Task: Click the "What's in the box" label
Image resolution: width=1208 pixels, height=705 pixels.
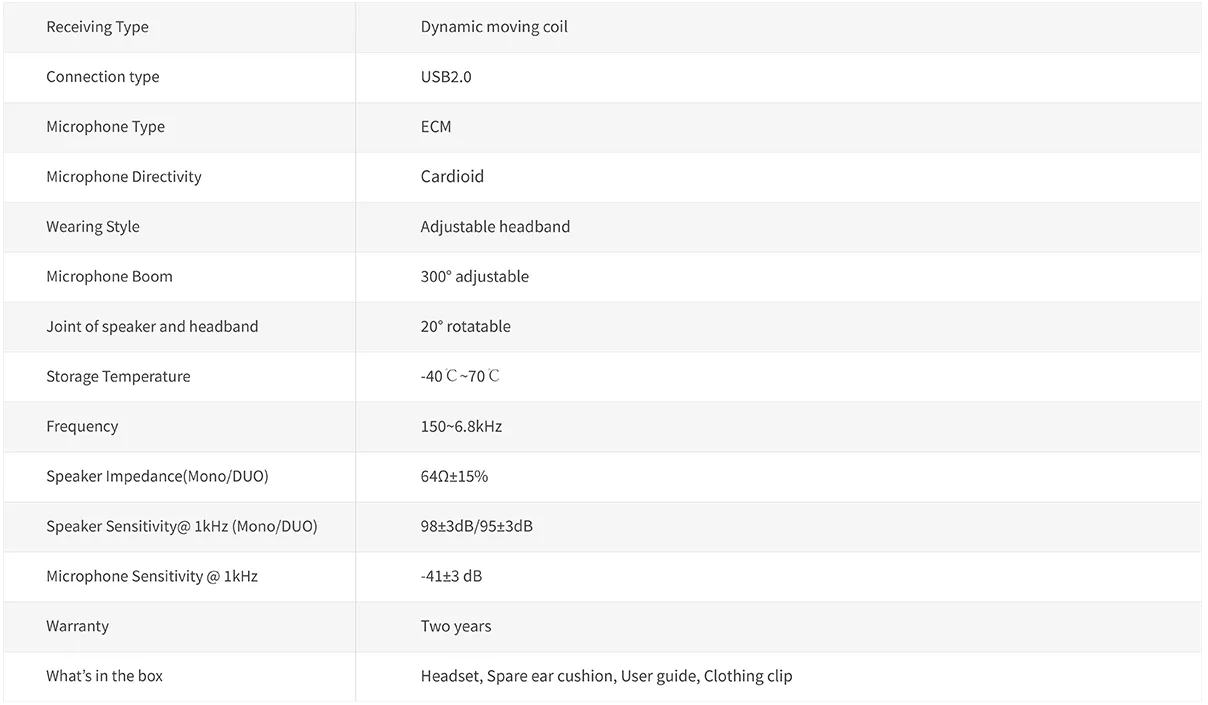Action: (104, 677)
